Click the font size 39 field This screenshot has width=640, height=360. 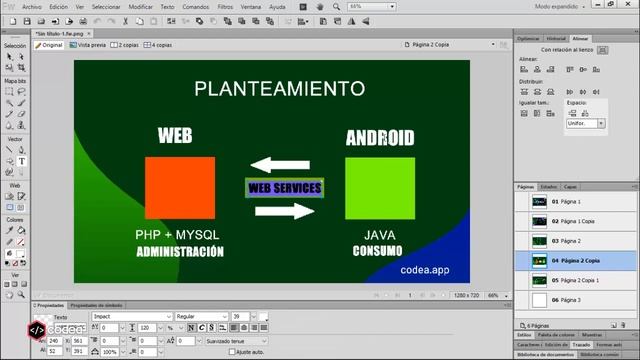click(x=240, y=316)
